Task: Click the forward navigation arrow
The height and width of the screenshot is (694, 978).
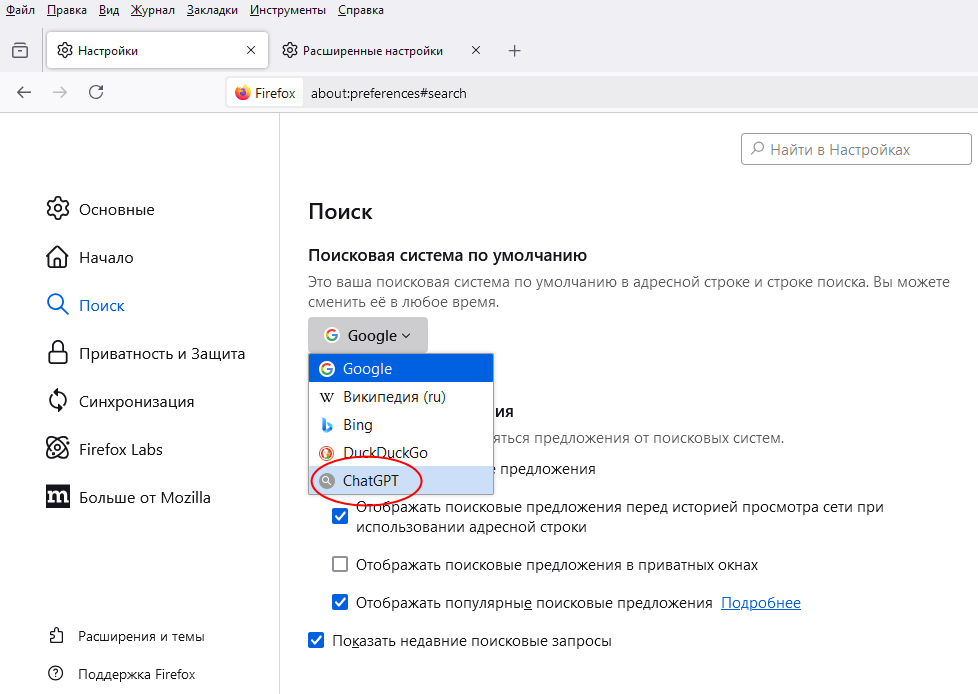Action: [60, 93]
